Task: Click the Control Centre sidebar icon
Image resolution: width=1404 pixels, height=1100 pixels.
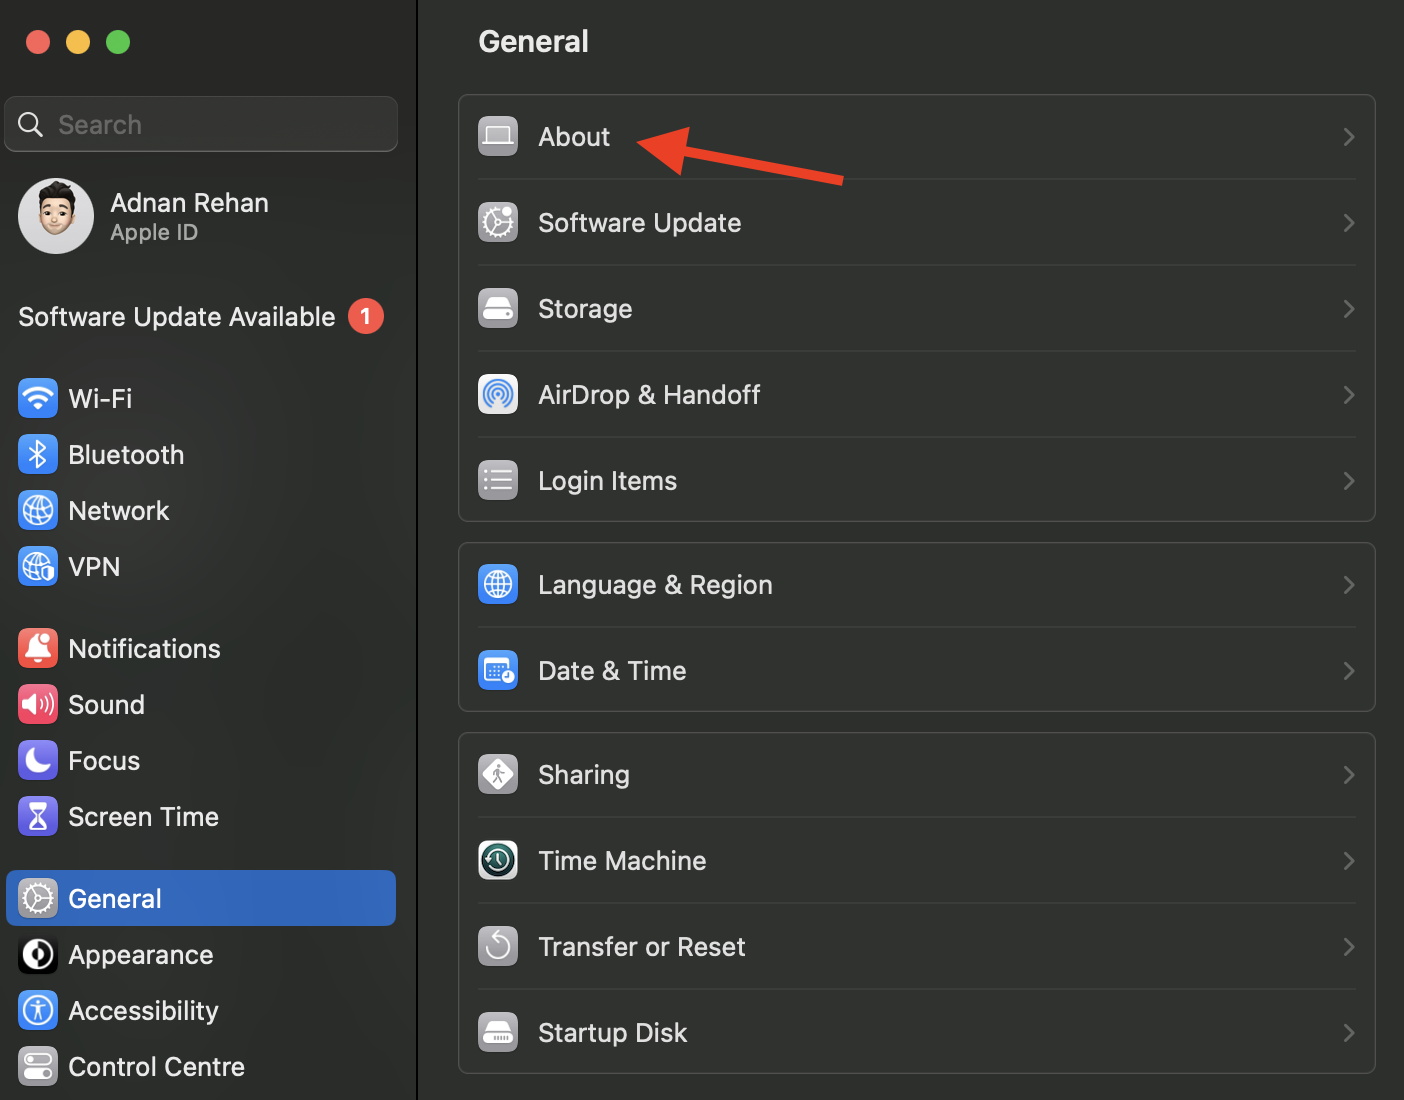Action: point(38,1067)
